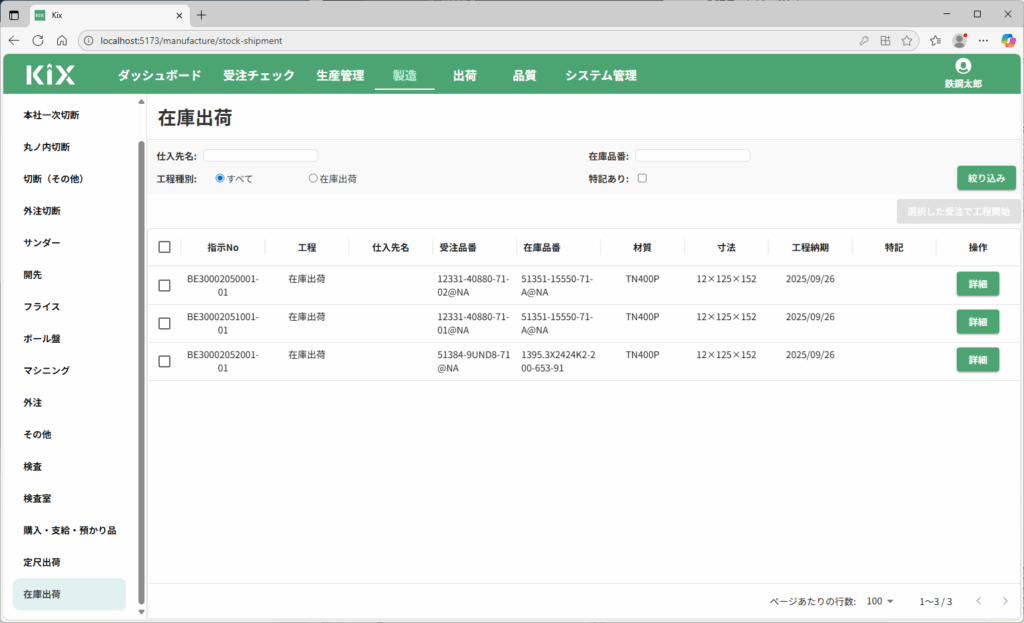This screenshot has width=1024, height=623.
Task: Click the browser home icon
Action: [62, 41]
